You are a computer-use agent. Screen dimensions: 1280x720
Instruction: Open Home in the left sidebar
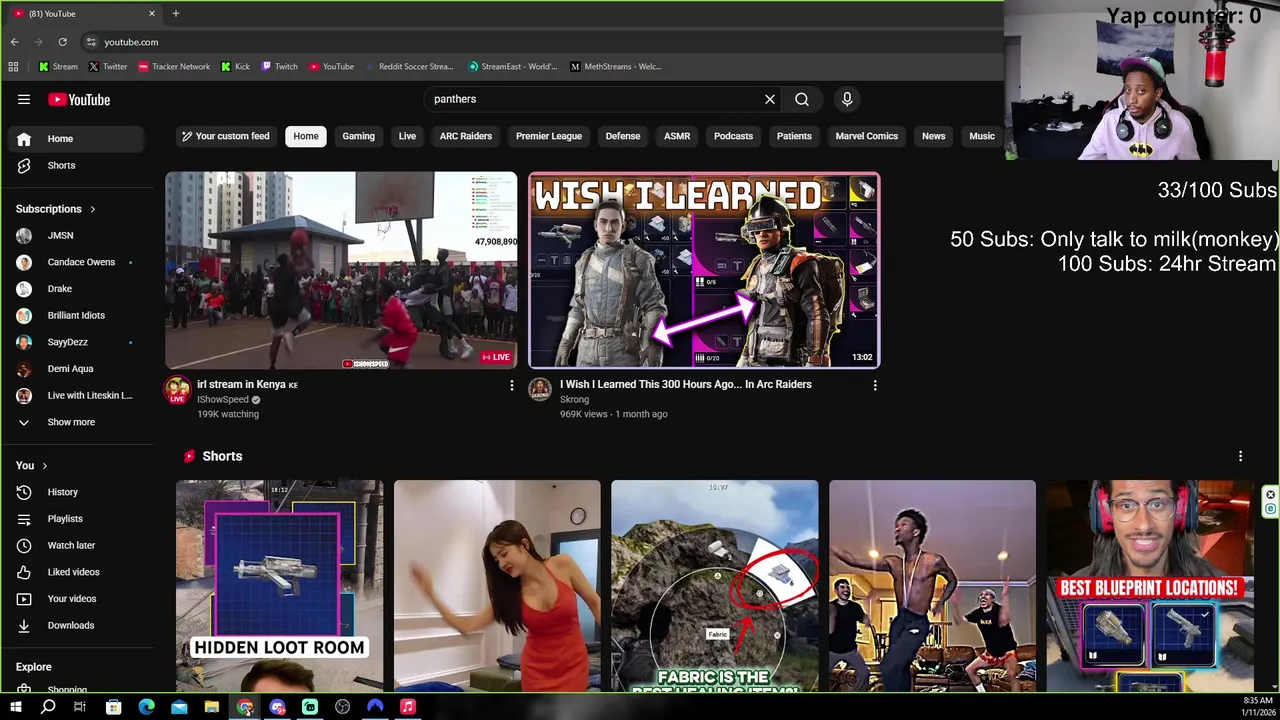pyautogui.click(x=76, y=139)
